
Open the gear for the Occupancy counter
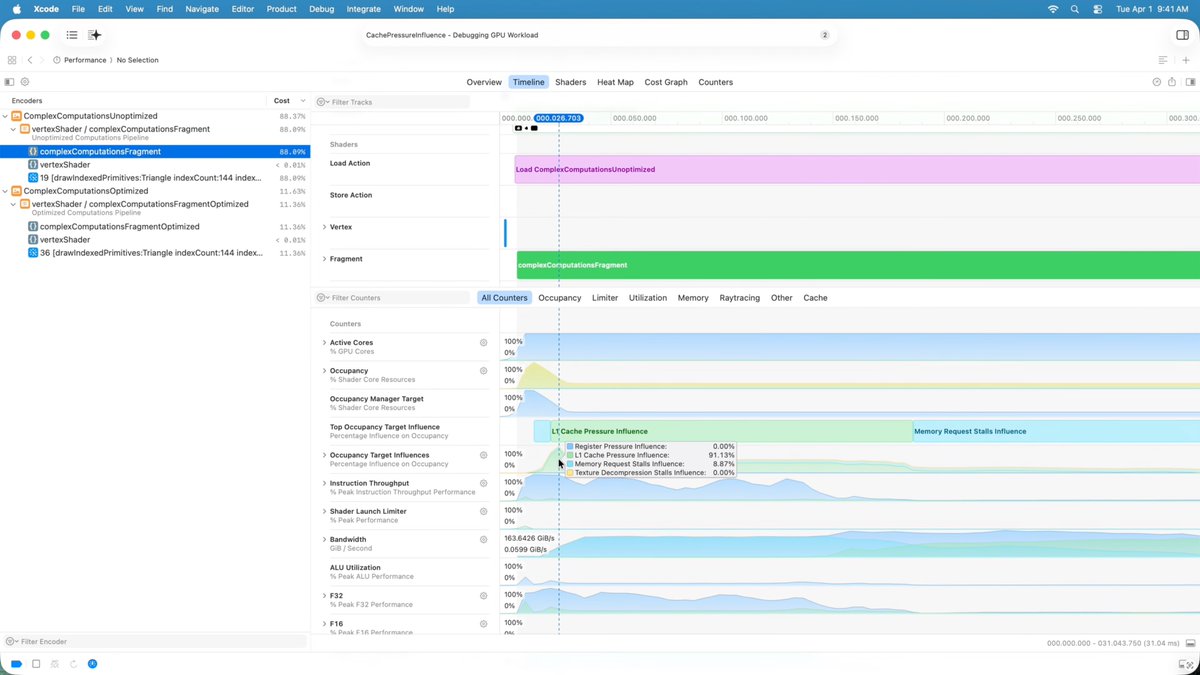(483, 370)
